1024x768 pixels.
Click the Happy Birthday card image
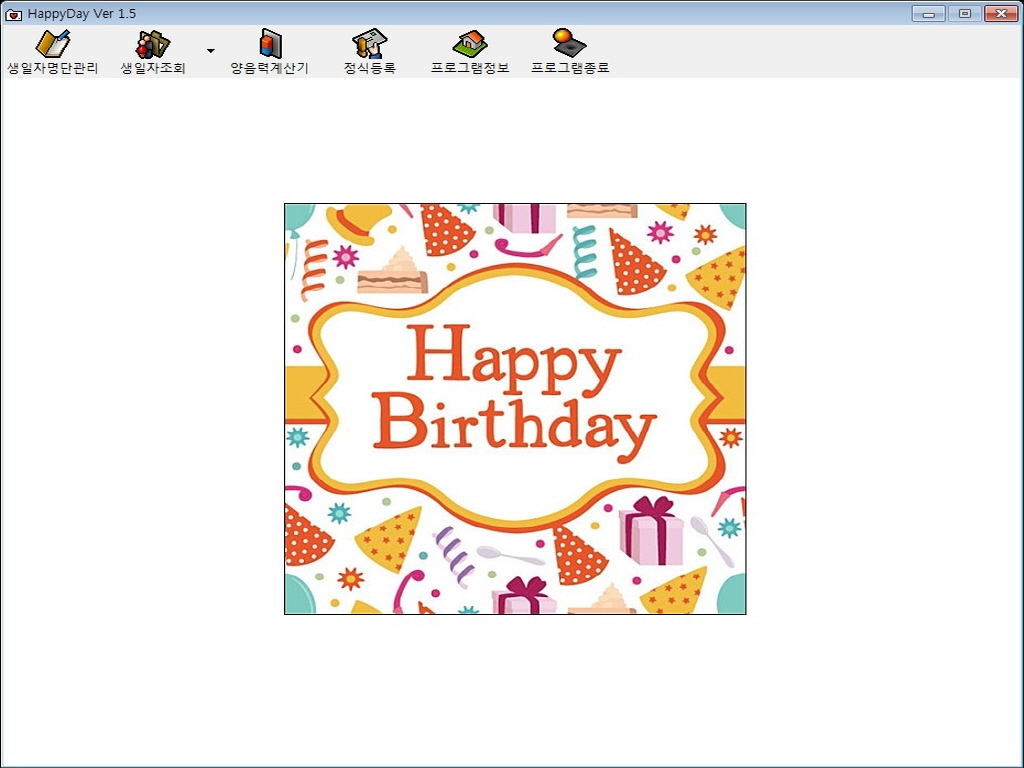(515, 409)
